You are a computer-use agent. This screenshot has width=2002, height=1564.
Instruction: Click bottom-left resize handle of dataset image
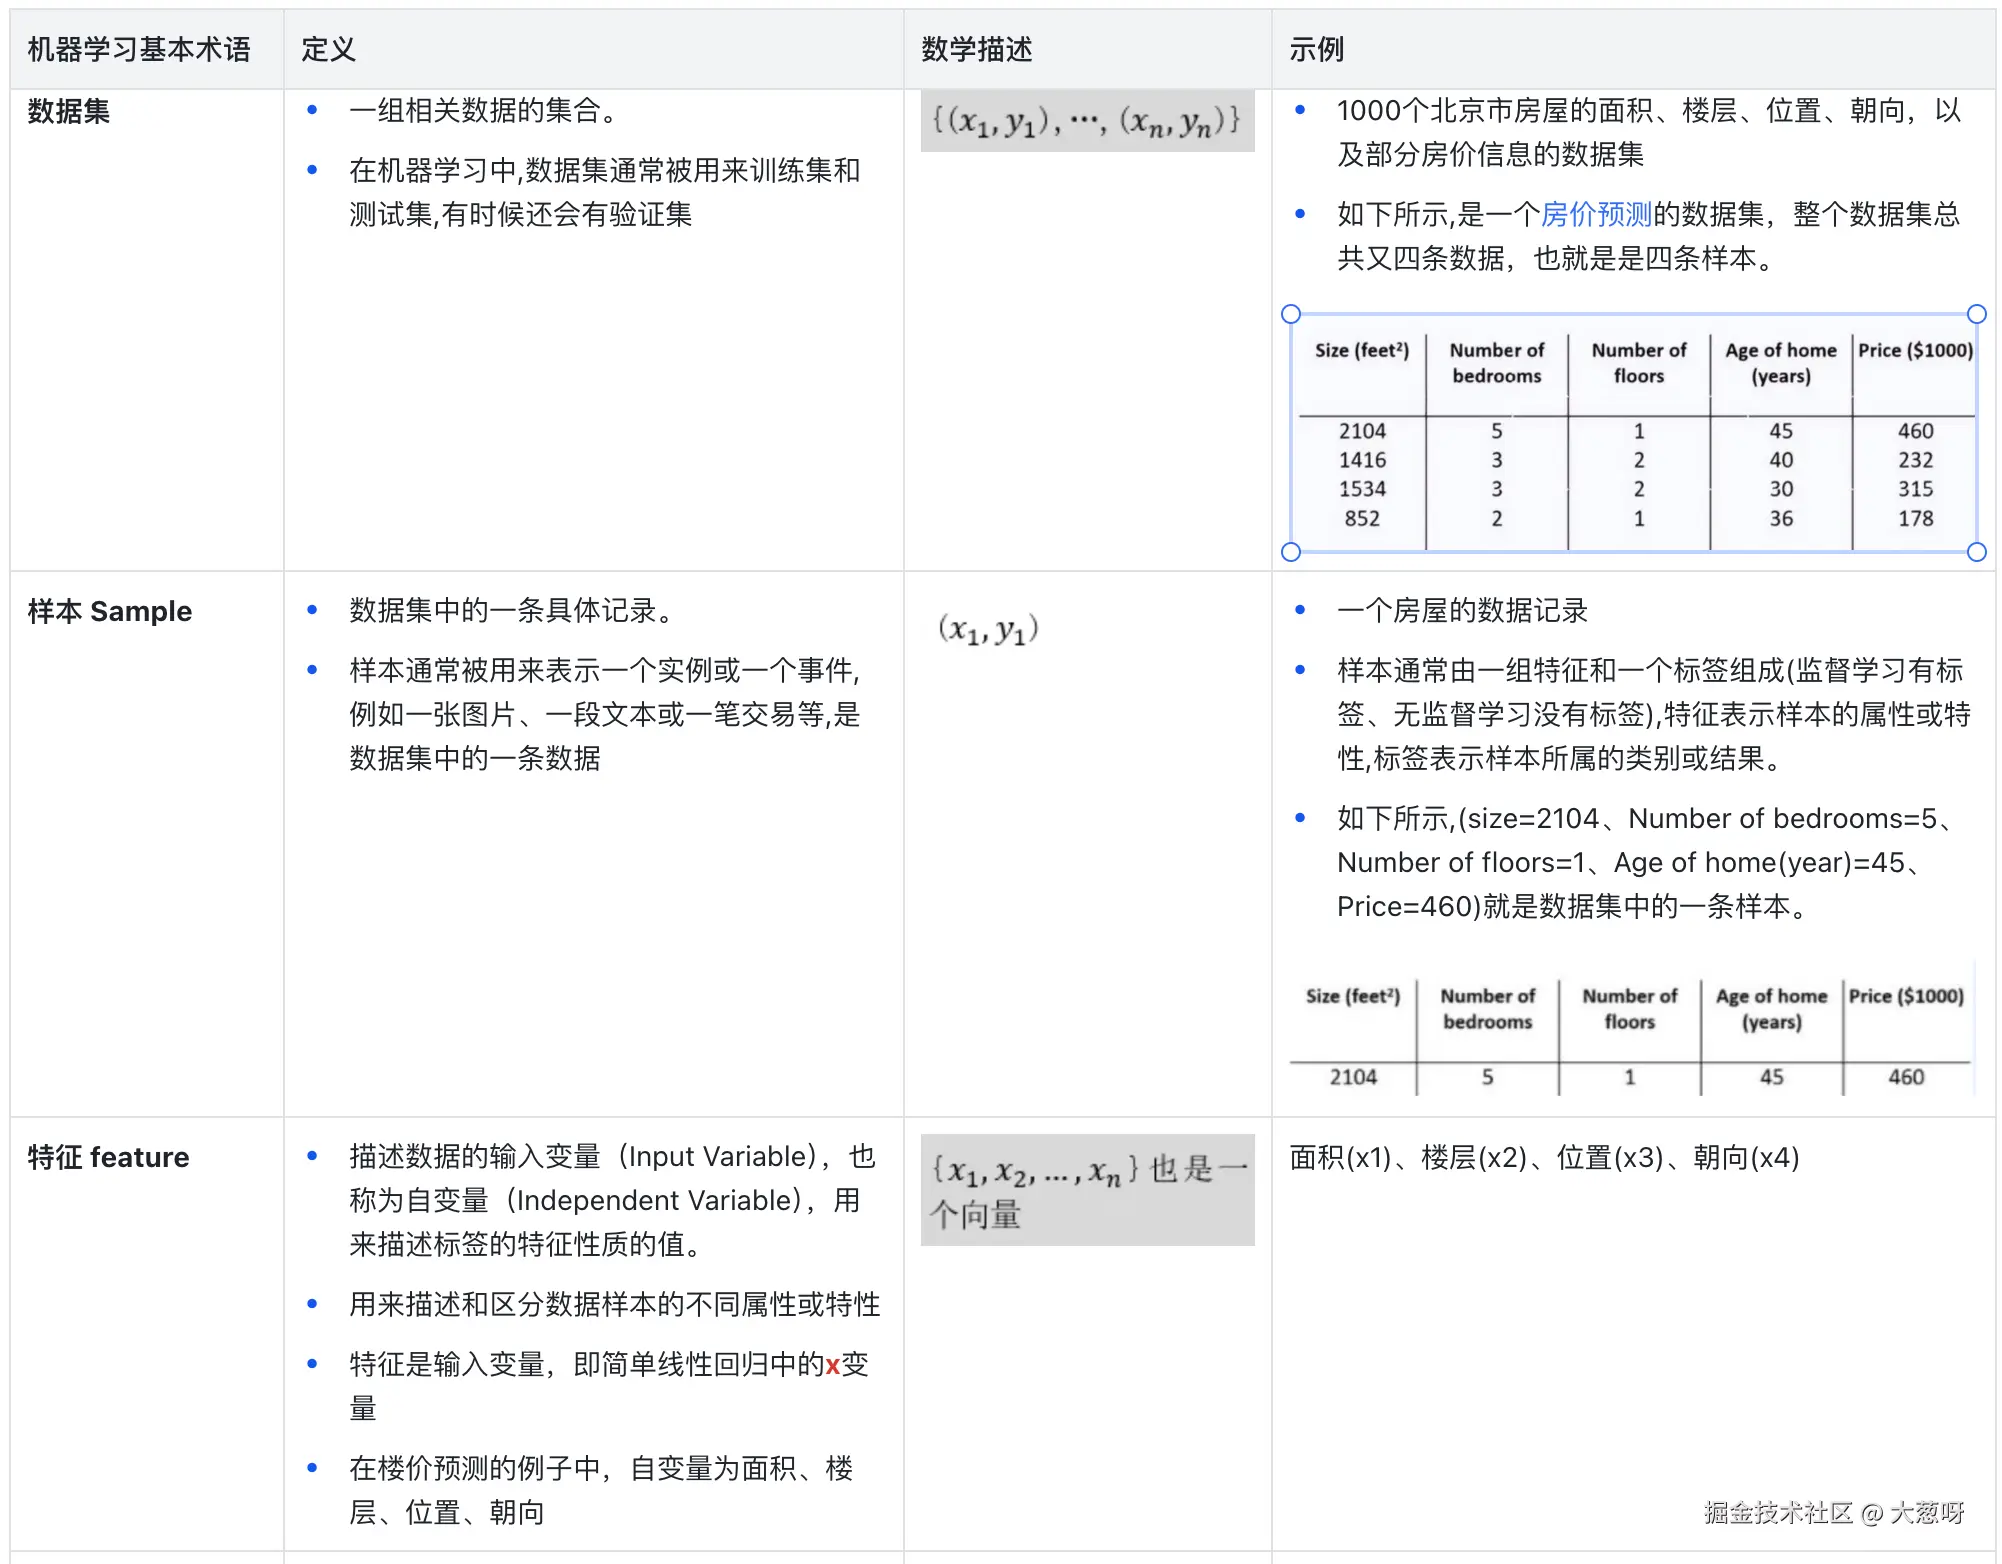pyautogui.click(x=1291, y=552)
